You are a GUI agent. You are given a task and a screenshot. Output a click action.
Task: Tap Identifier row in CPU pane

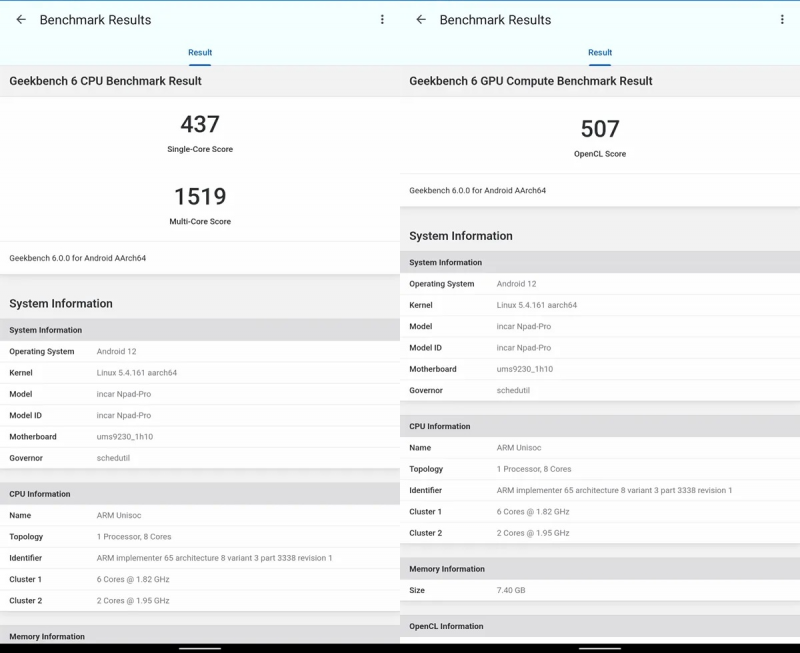200,558
